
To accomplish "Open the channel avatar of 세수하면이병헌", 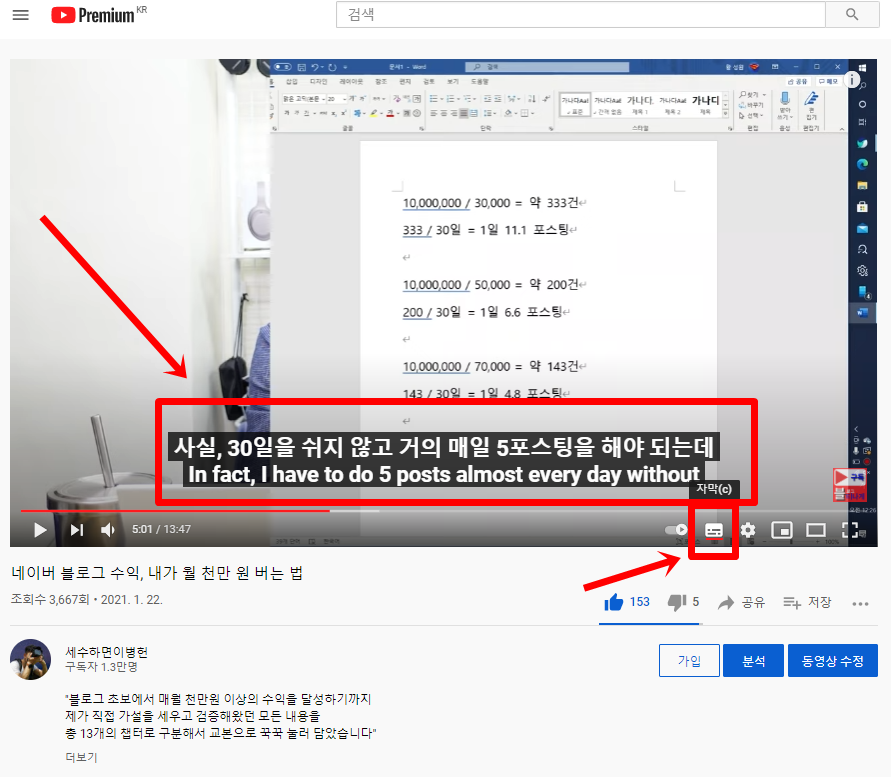I will point(31,659).
